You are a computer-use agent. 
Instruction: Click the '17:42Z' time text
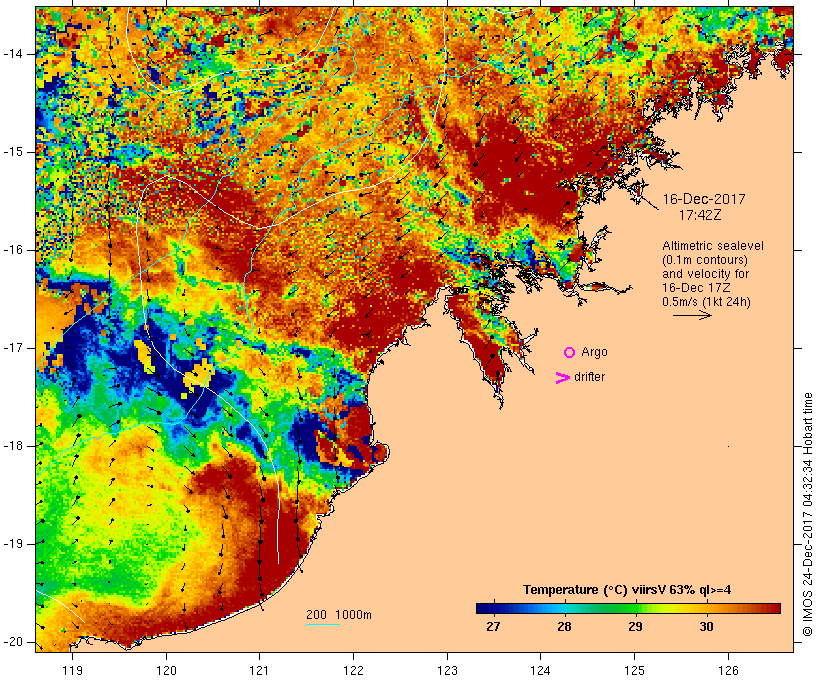click(x=700, y=215)
